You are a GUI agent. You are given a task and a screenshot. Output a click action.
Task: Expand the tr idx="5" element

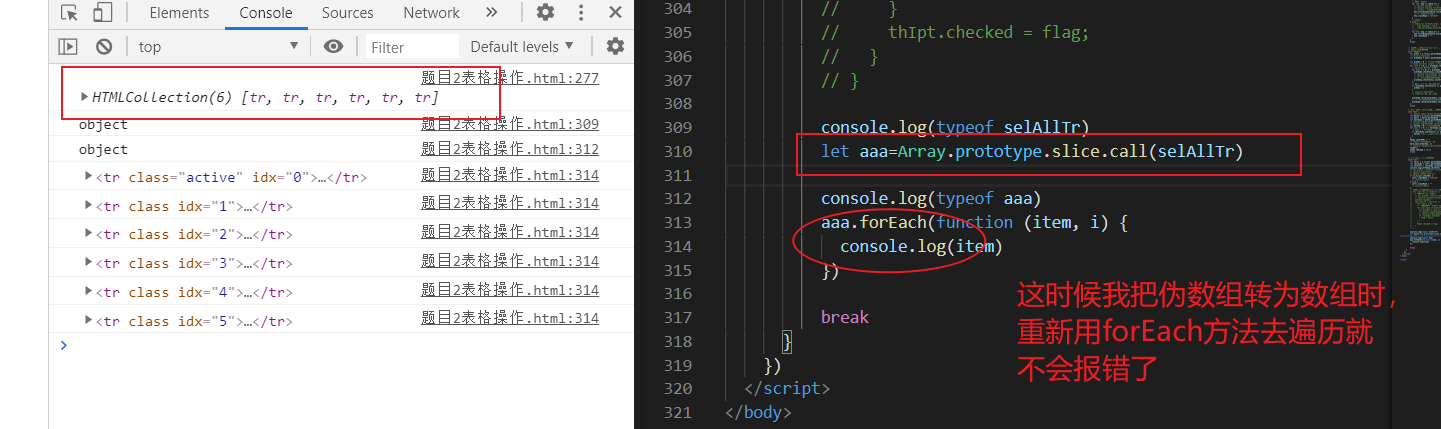pyautogui.click(x=89, y=320)
